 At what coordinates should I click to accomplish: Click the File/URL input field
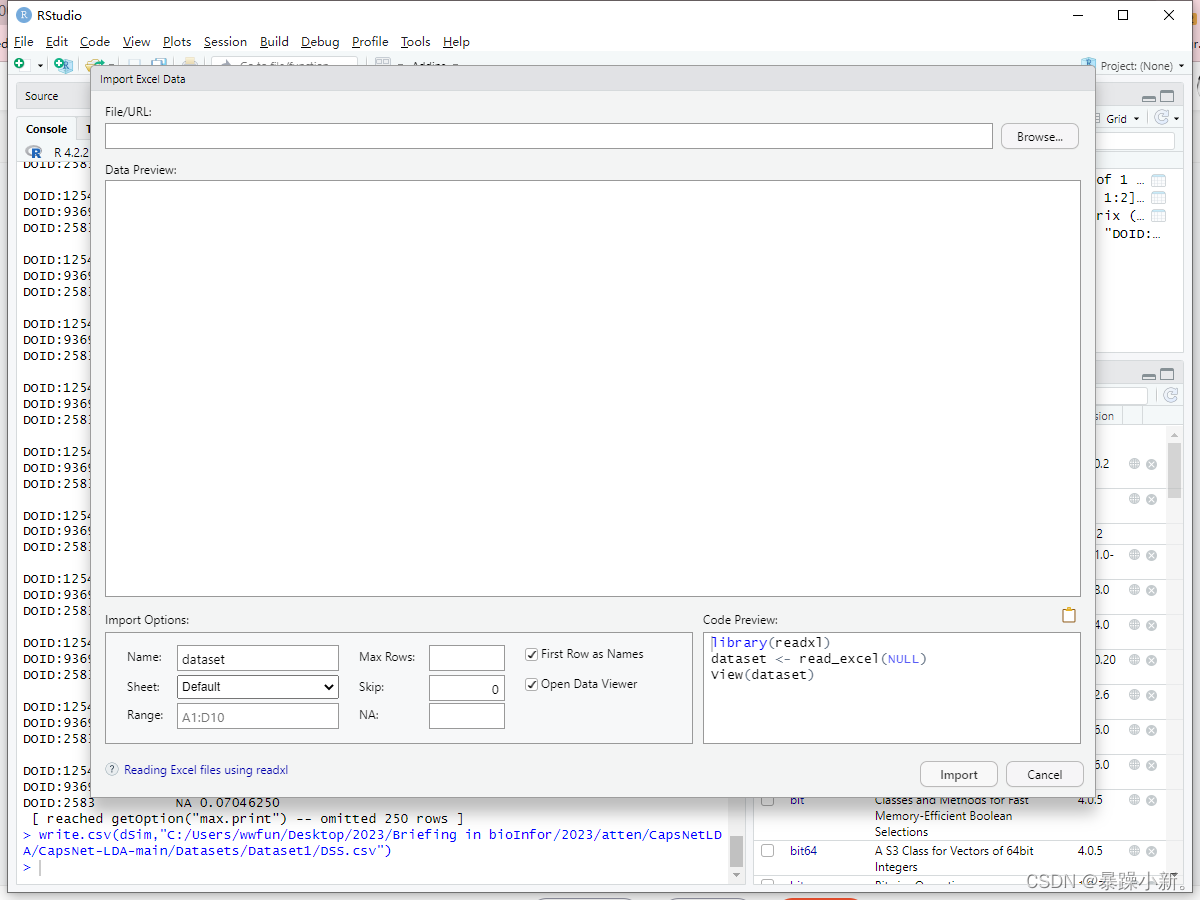pos(549,136)
